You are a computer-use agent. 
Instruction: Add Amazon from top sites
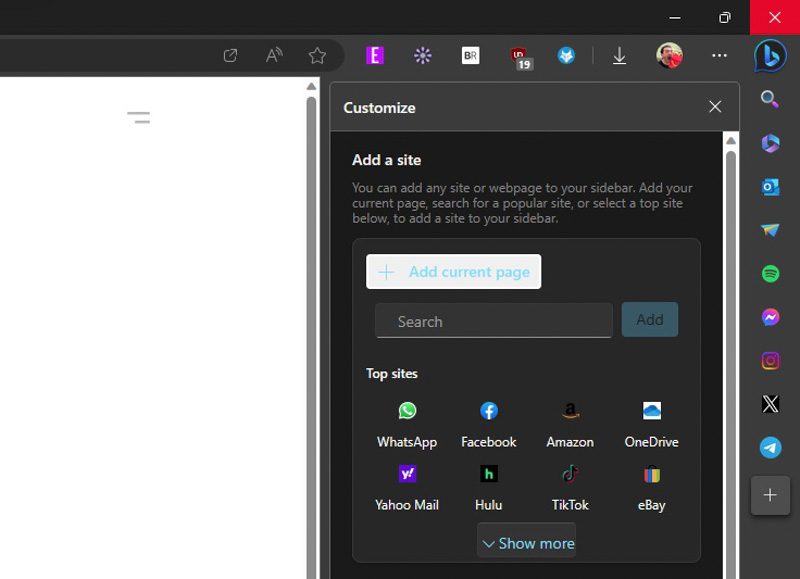(570, 425)
